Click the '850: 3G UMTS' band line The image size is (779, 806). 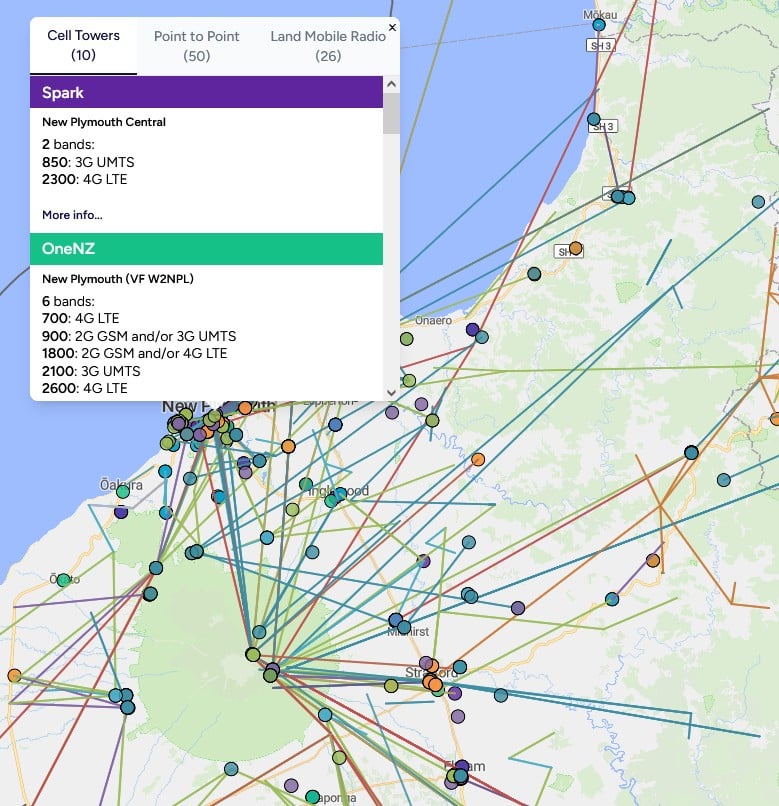(88, 162)
